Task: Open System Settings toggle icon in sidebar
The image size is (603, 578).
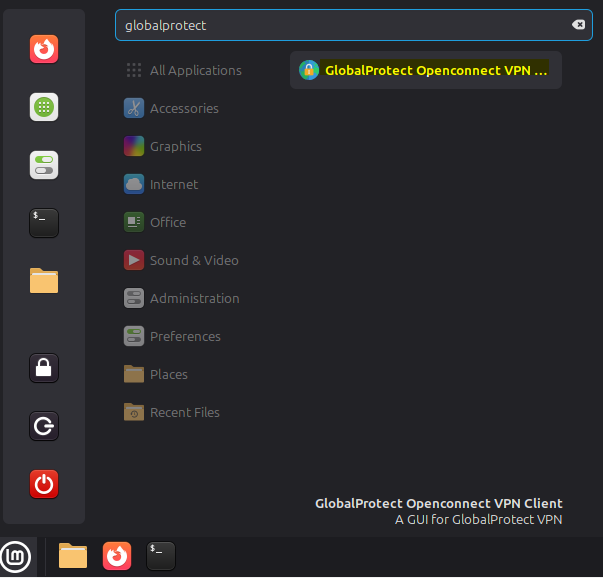Action: click(x=44, y=165)
